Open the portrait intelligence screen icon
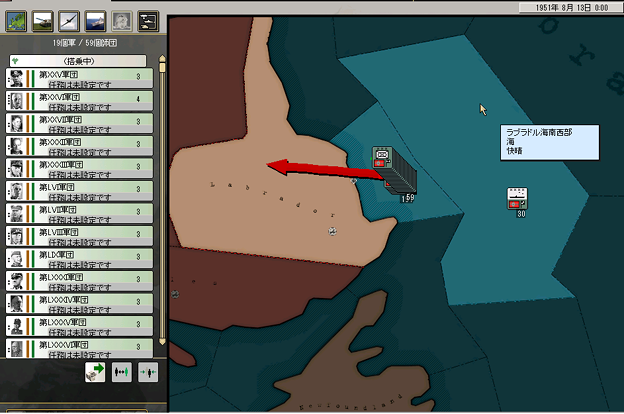The height and width of the screenshot is (414, 624). coord(122,21)
